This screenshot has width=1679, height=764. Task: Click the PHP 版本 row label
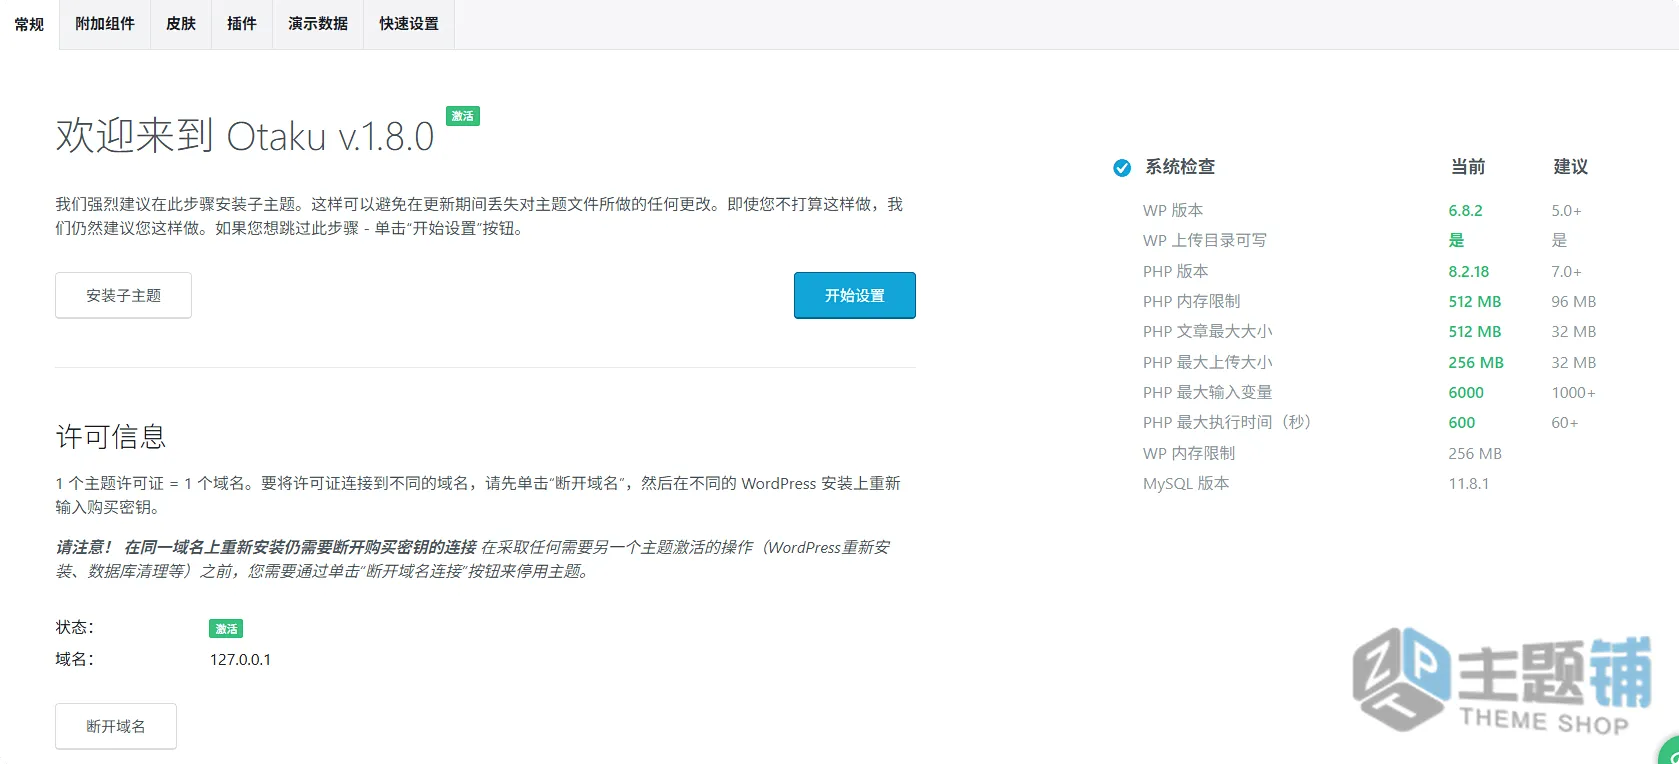coord(1176,271)
